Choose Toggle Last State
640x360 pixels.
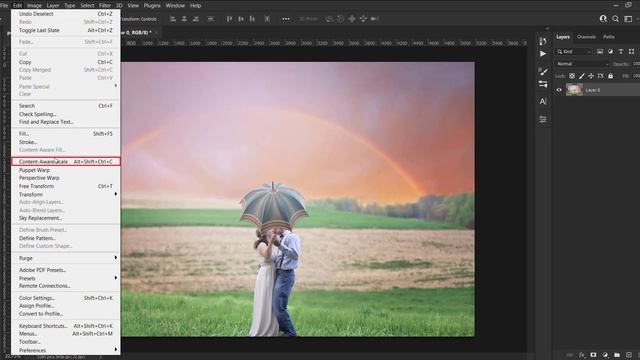pos(65,30)
